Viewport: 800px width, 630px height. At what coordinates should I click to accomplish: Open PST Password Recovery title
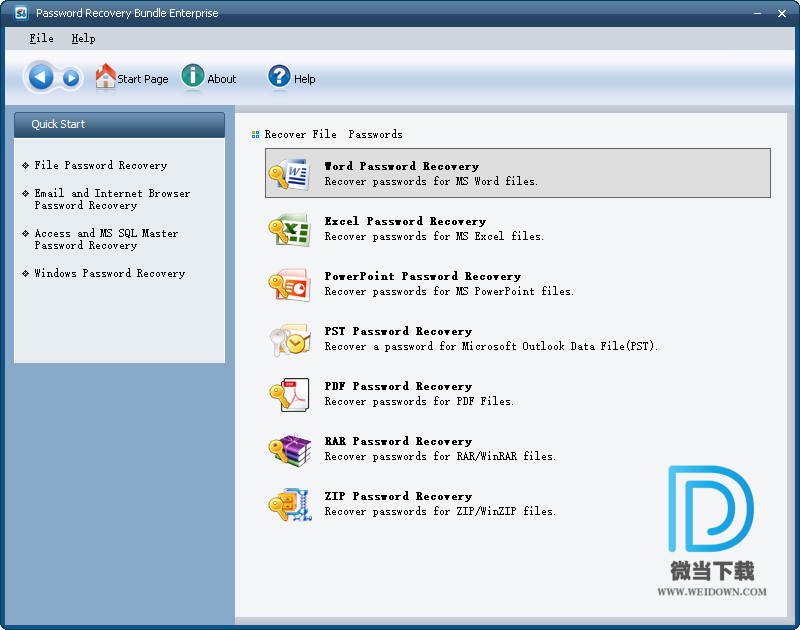click(398, 332)
